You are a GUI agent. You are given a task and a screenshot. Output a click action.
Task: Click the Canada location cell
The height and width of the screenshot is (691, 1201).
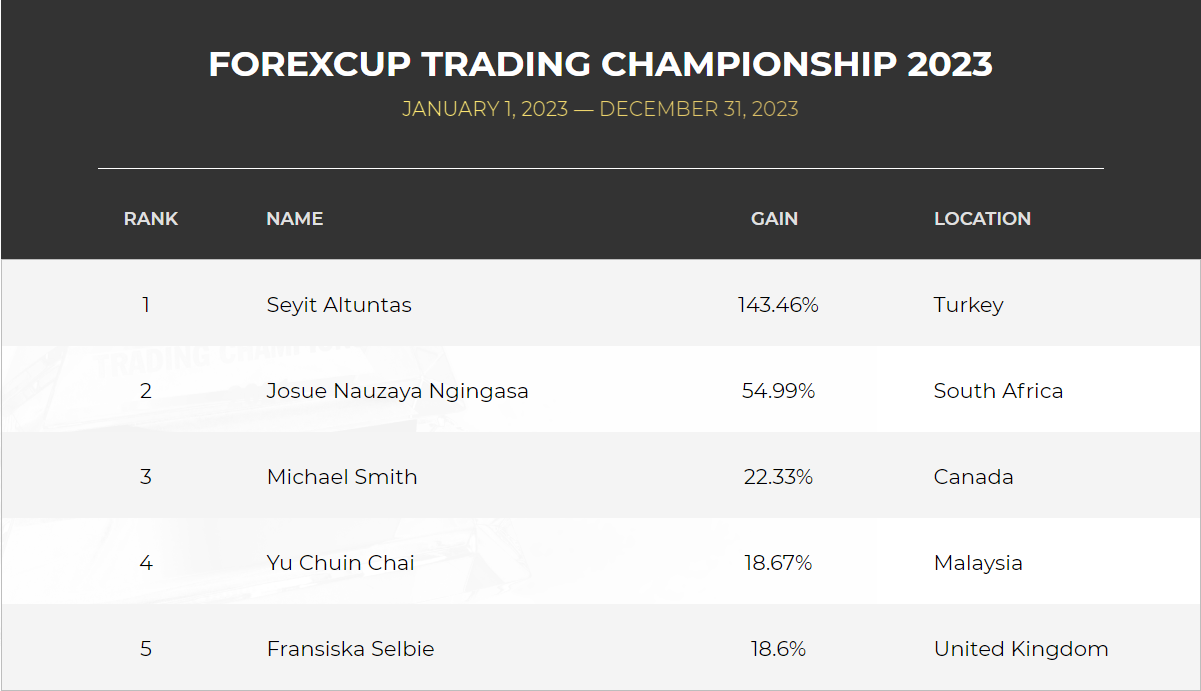(973, 477)
